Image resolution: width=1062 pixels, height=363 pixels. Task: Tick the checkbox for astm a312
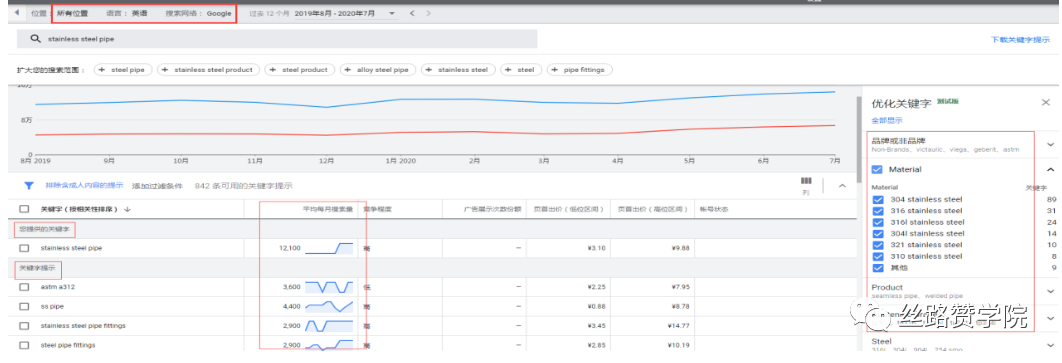(25, 287)
